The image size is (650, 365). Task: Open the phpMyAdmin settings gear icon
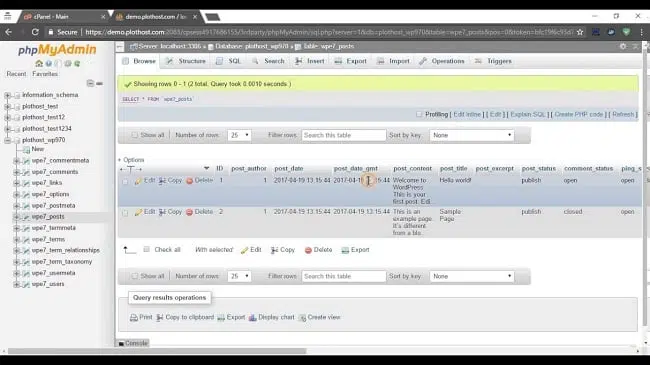(68, 63)
